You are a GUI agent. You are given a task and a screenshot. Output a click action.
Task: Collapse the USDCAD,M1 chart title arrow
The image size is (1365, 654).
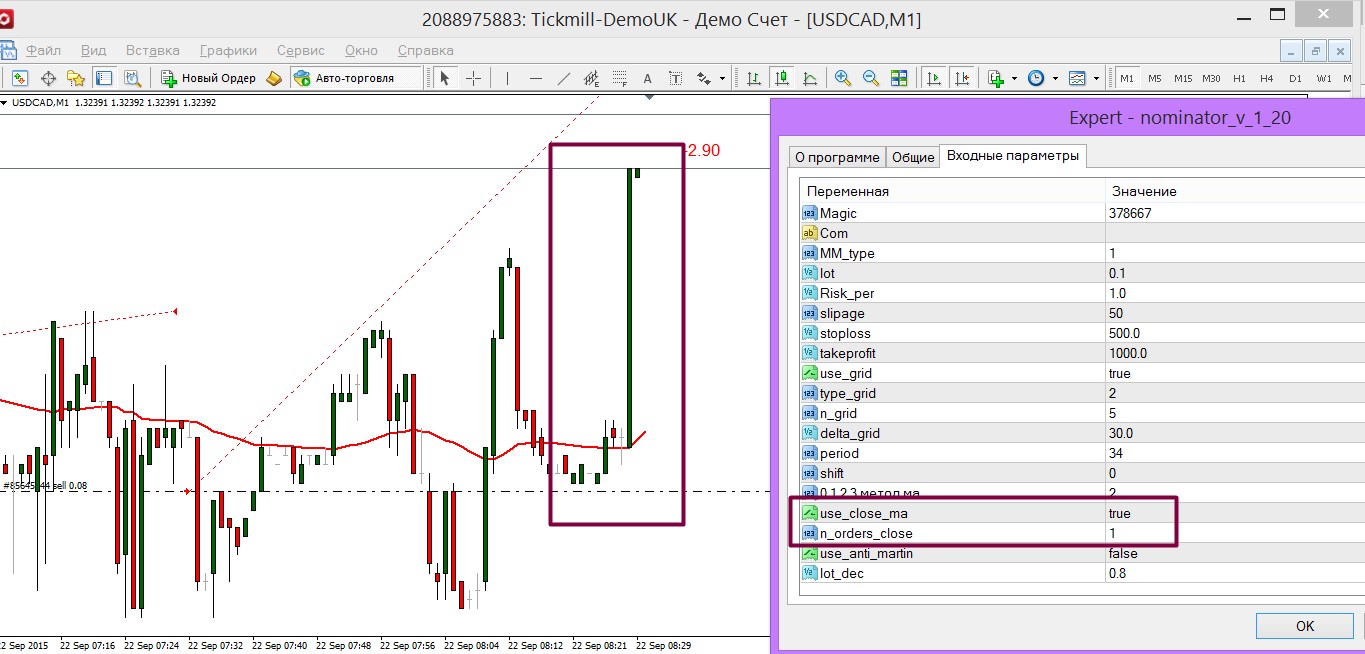5,102
